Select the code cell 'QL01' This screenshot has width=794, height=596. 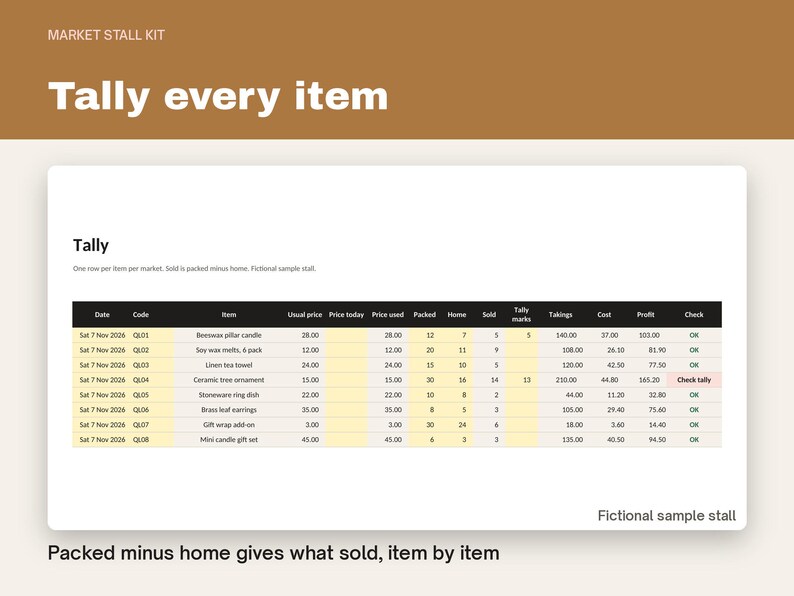[x=141, y=335]
